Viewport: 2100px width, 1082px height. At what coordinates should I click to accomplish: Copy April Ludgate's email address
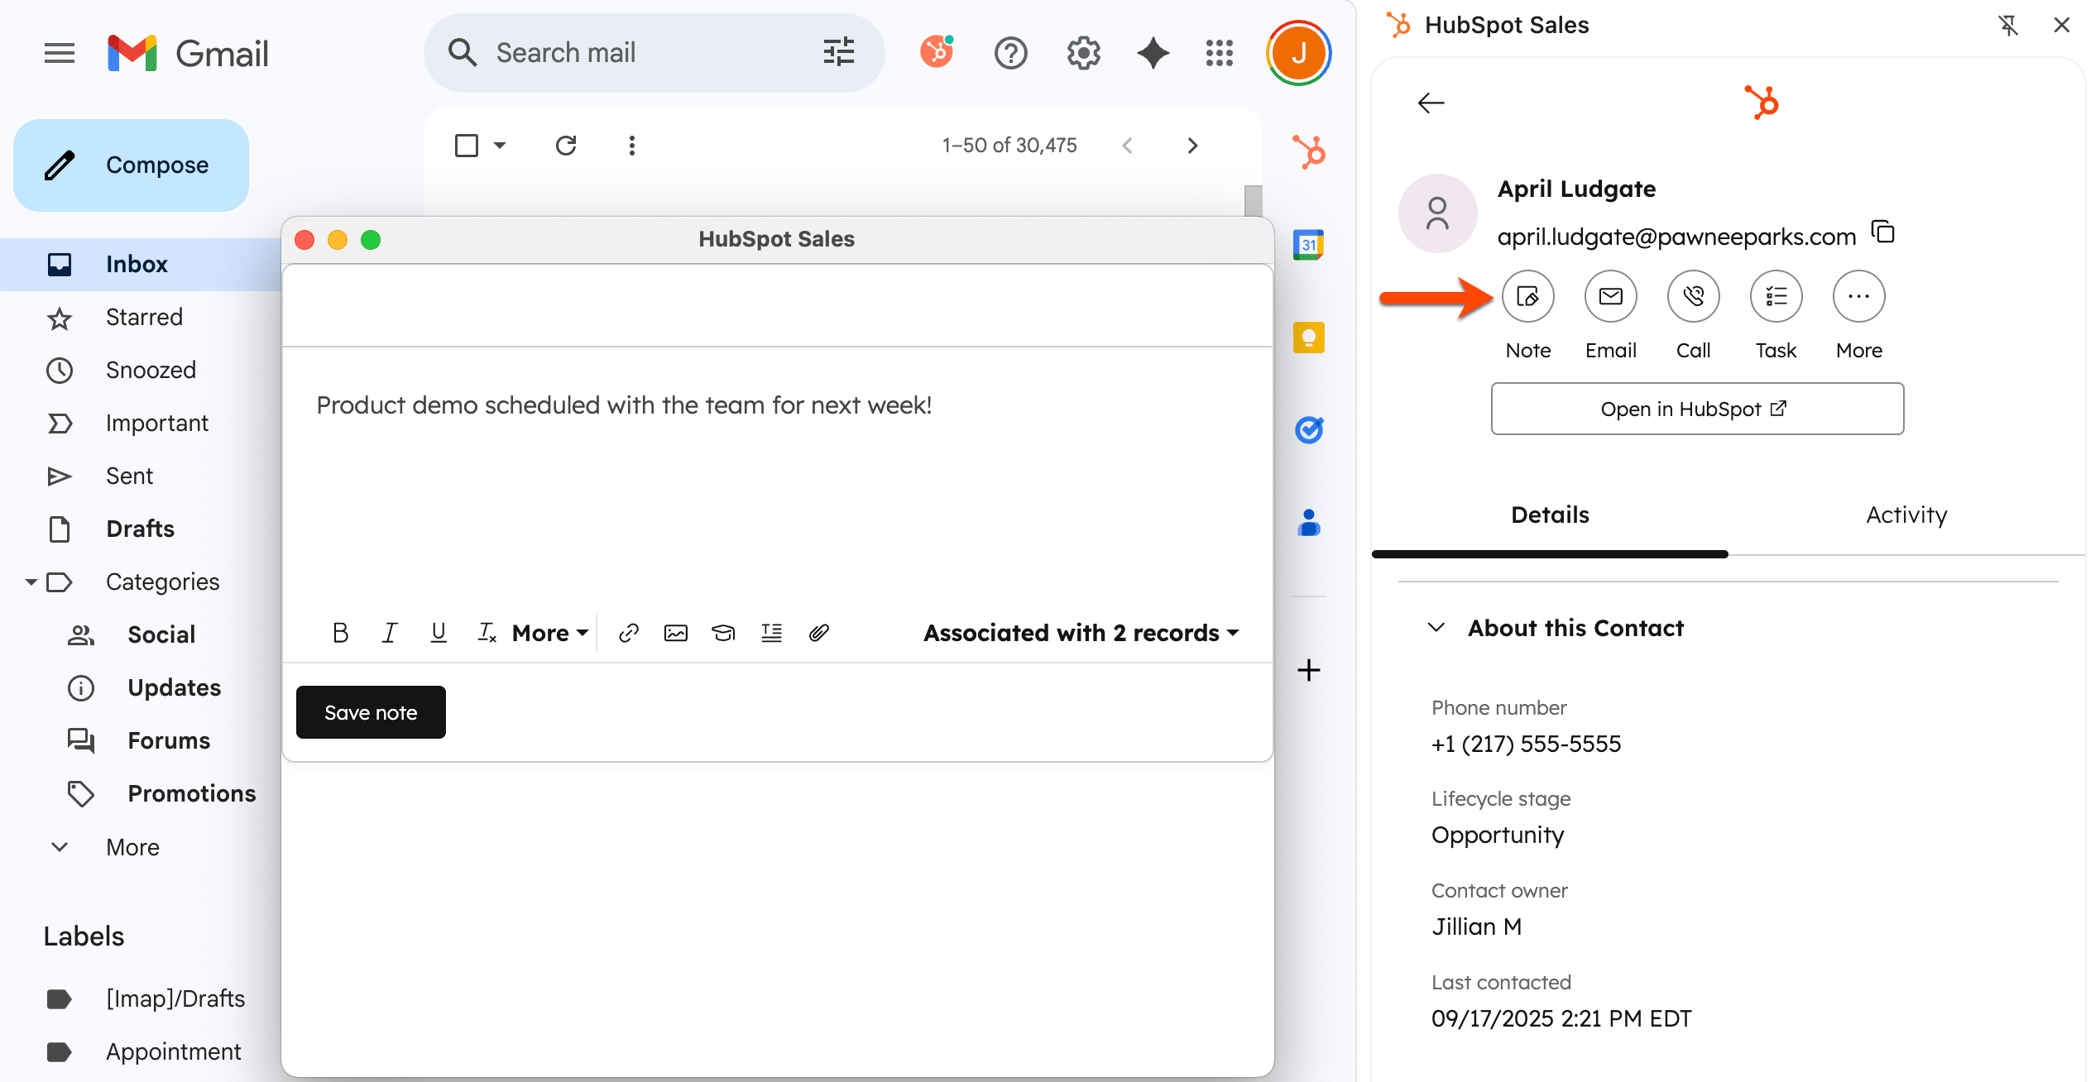[x=1884, y=232]
